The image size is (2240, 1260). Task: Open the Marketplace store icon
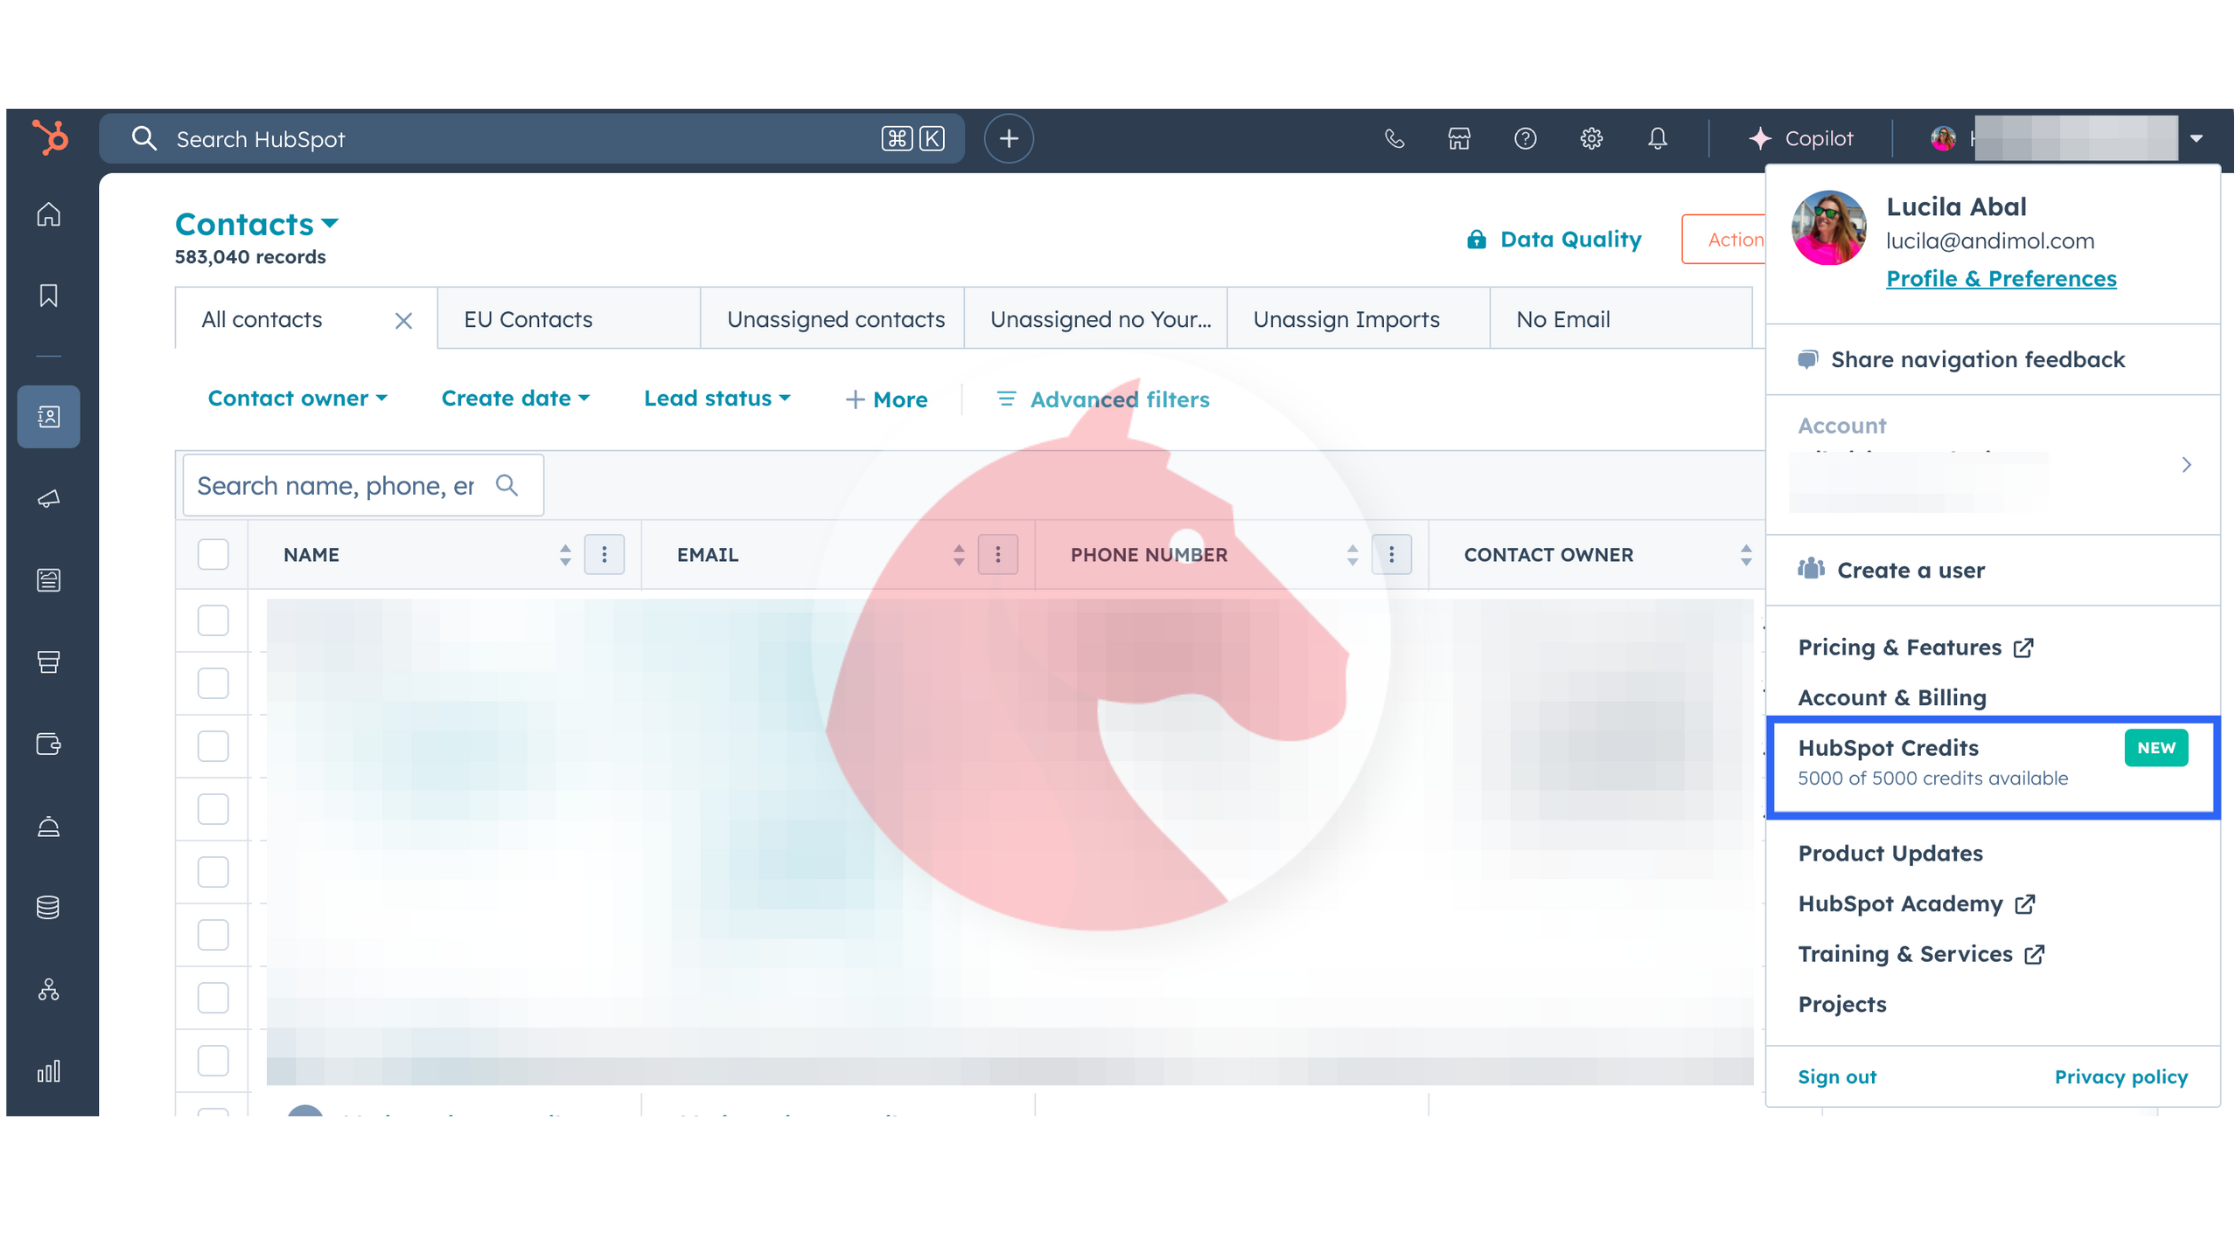click(x=1459, y=138)
